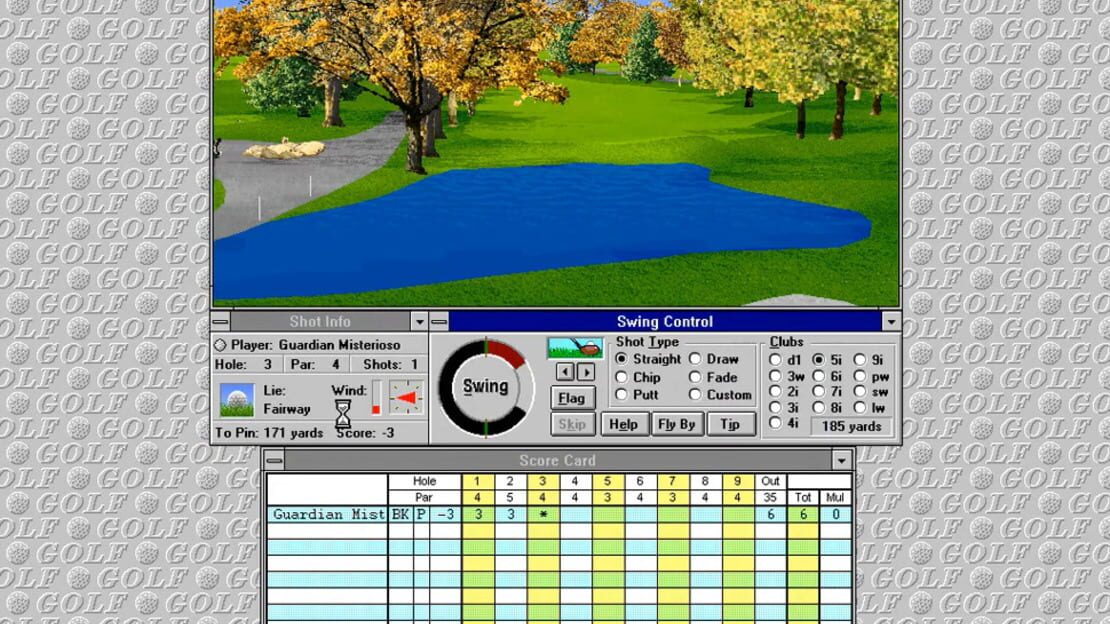Click the Flag button
This screenshot has height=624, width=1110.
coord(572,398)
